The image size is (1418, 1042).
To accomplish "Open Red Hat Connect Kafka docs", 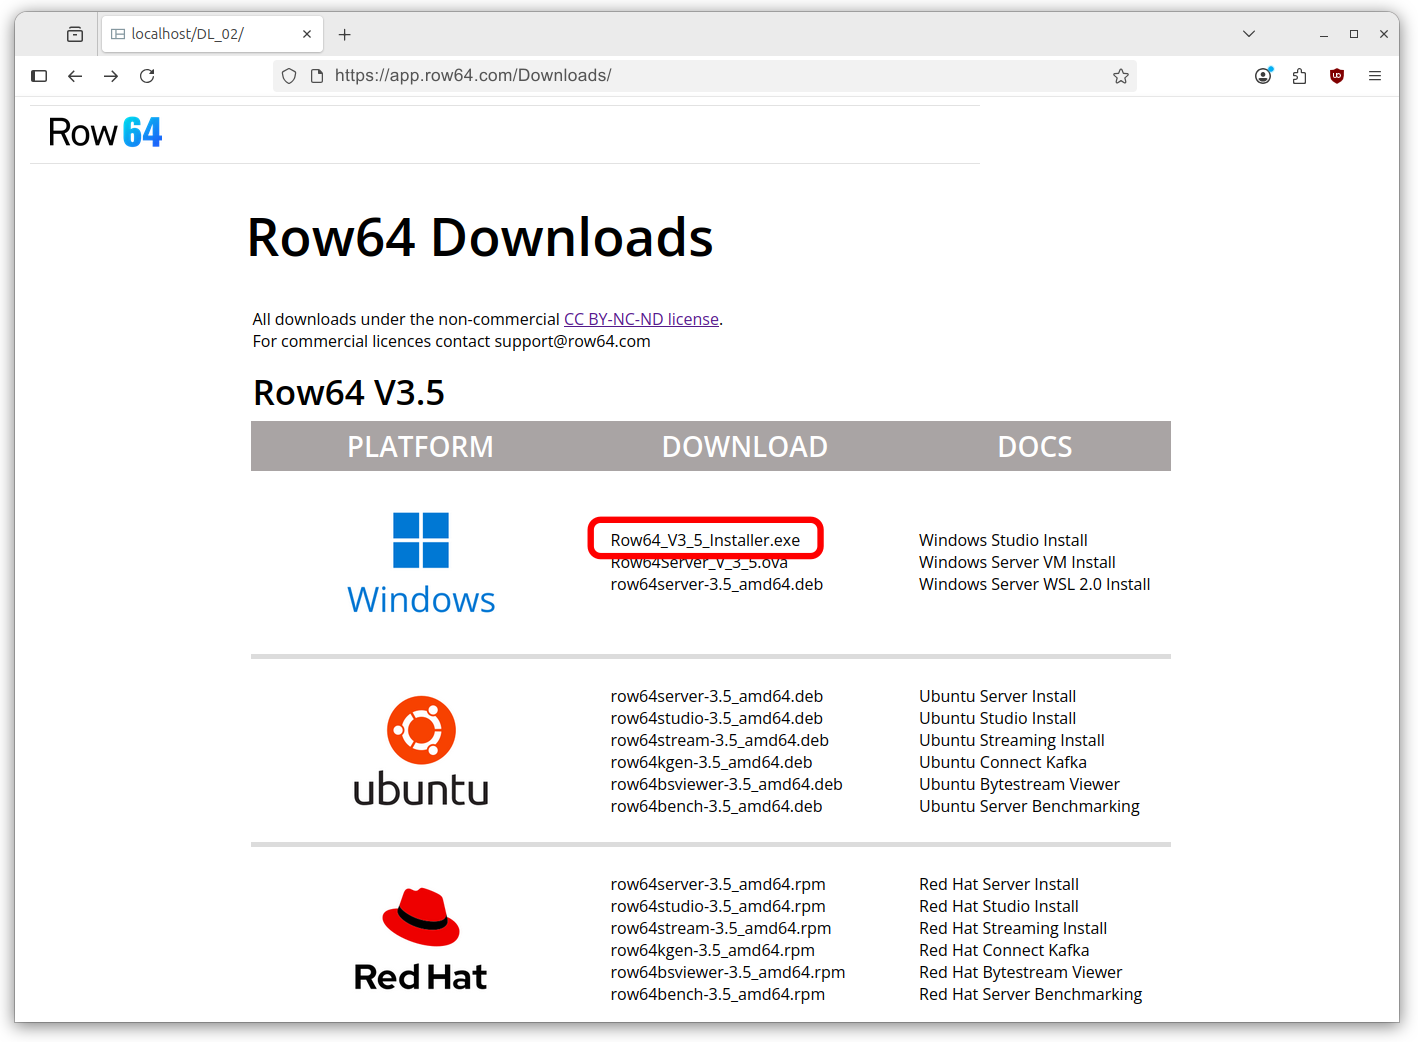I will pos(1004,950).
